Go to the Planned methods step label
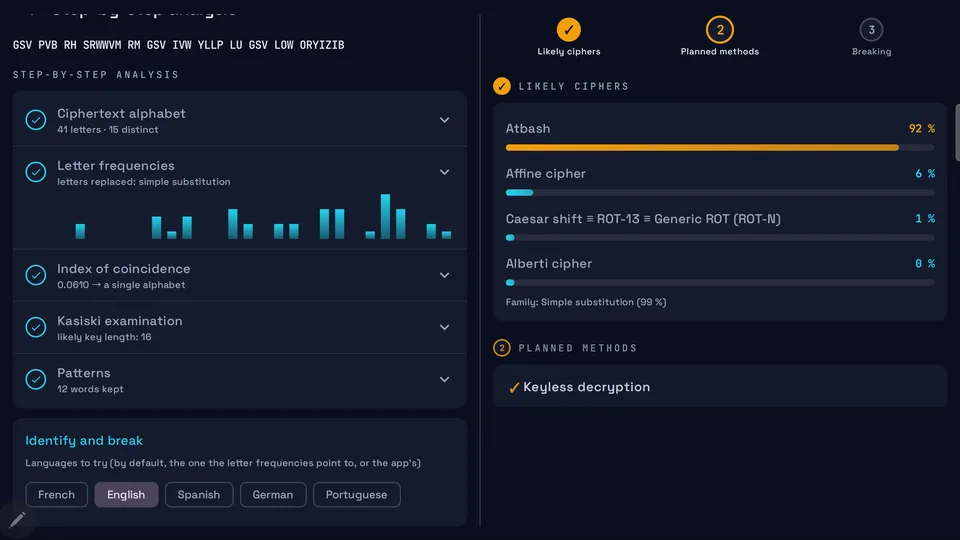Screen dimensions: 960x540 coord(719,51)
